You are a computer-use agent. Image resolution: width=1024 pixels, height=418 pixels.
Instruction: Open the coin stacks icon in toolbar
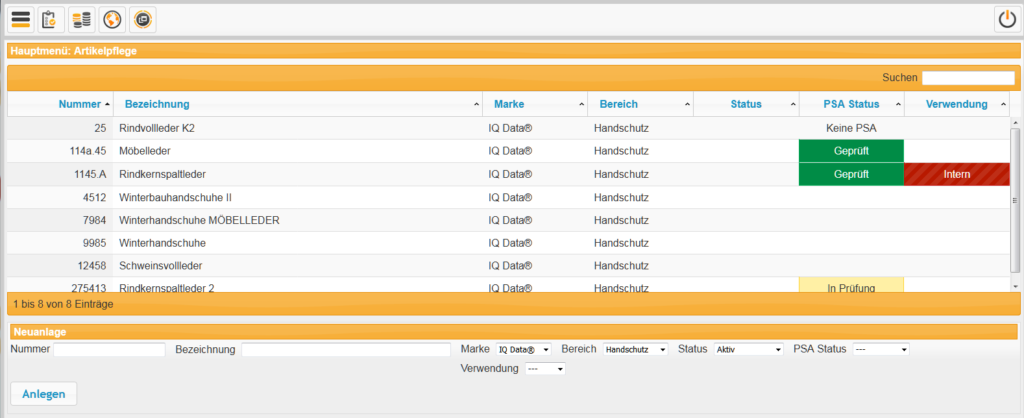click(82, 20)
